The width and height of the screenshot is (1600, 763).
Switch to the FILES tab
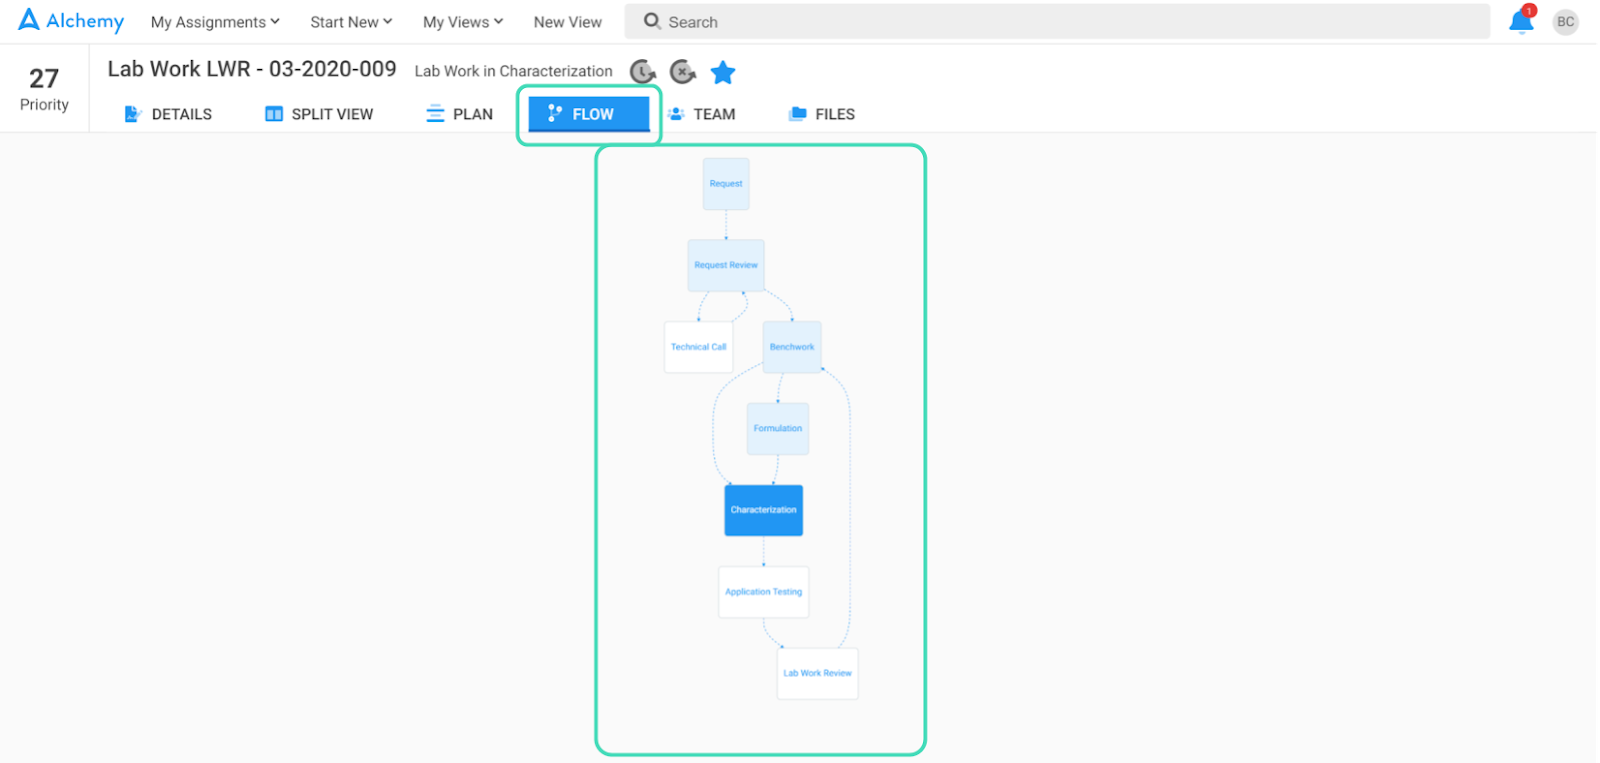[x=822, y=114]
